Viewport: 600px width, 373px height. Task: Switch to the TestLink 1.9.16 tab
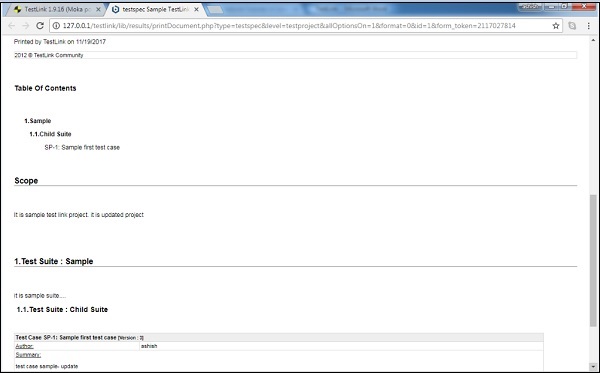[55, 10]
